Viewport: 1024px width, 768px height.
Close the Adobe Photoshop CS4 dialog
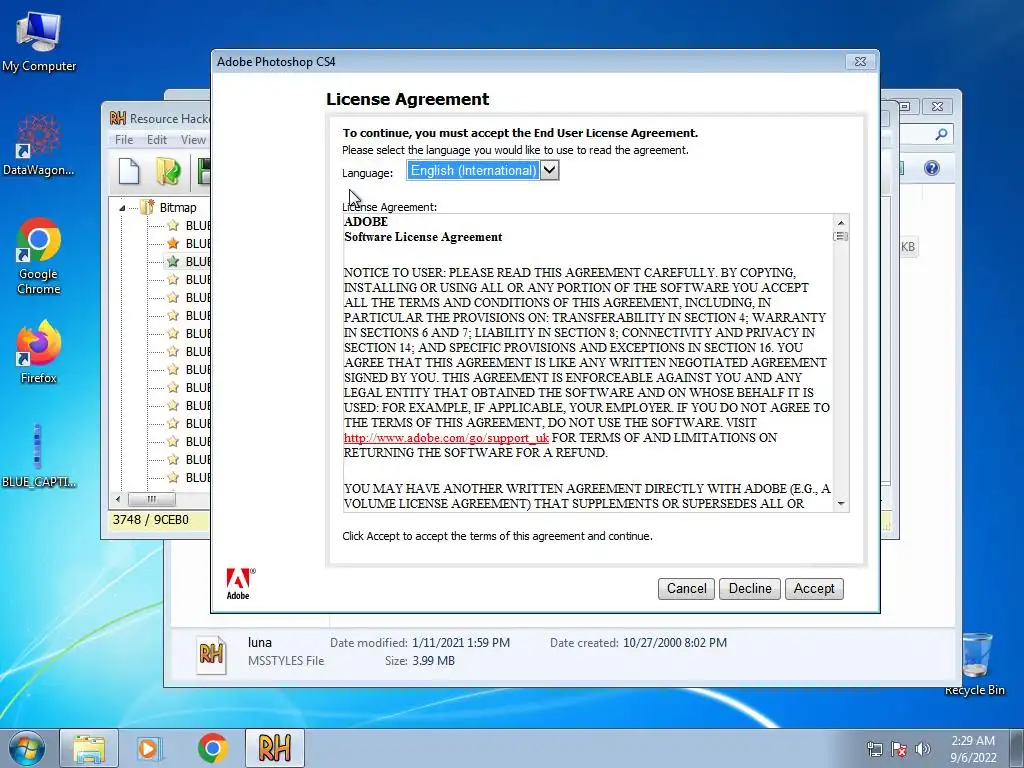860,61
